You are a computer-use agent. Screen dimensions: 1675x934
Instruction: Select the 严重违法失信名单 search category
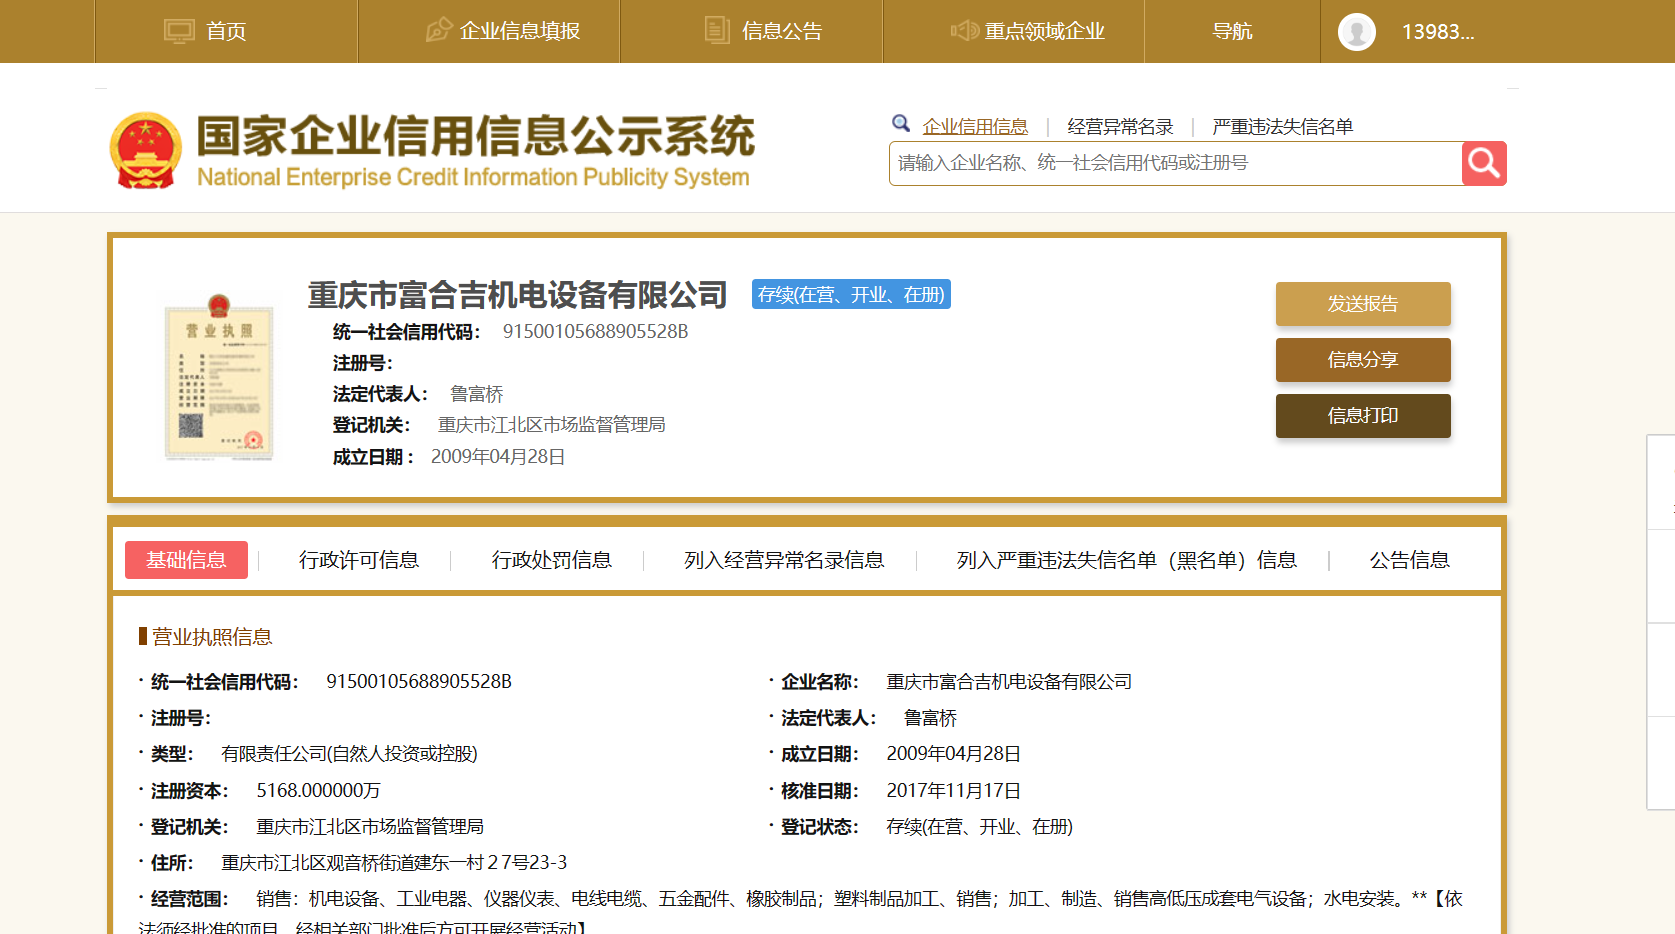pos(1283,126)
